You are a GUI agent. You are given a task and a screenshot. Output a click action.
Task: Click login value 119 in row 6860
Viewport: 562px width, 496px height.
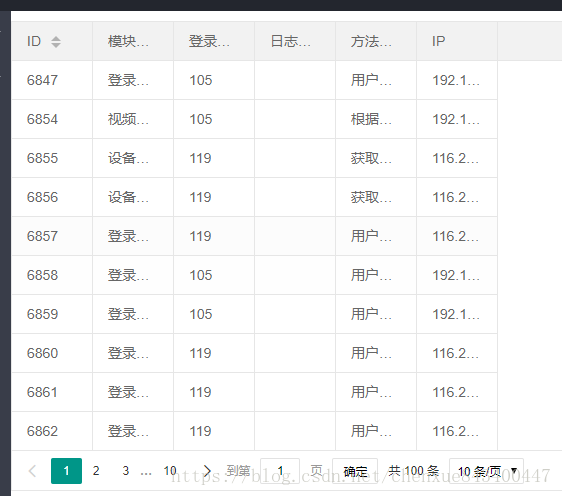pos(214,354)
